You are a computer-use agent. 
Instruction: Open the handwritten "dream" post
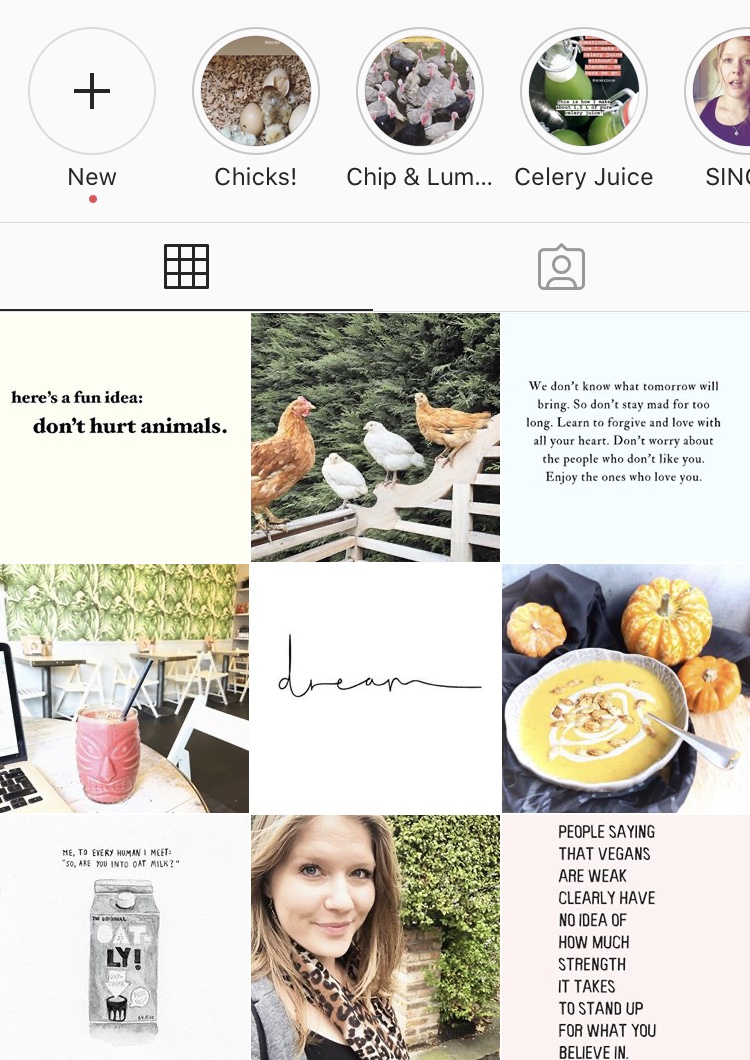[375, 688]
